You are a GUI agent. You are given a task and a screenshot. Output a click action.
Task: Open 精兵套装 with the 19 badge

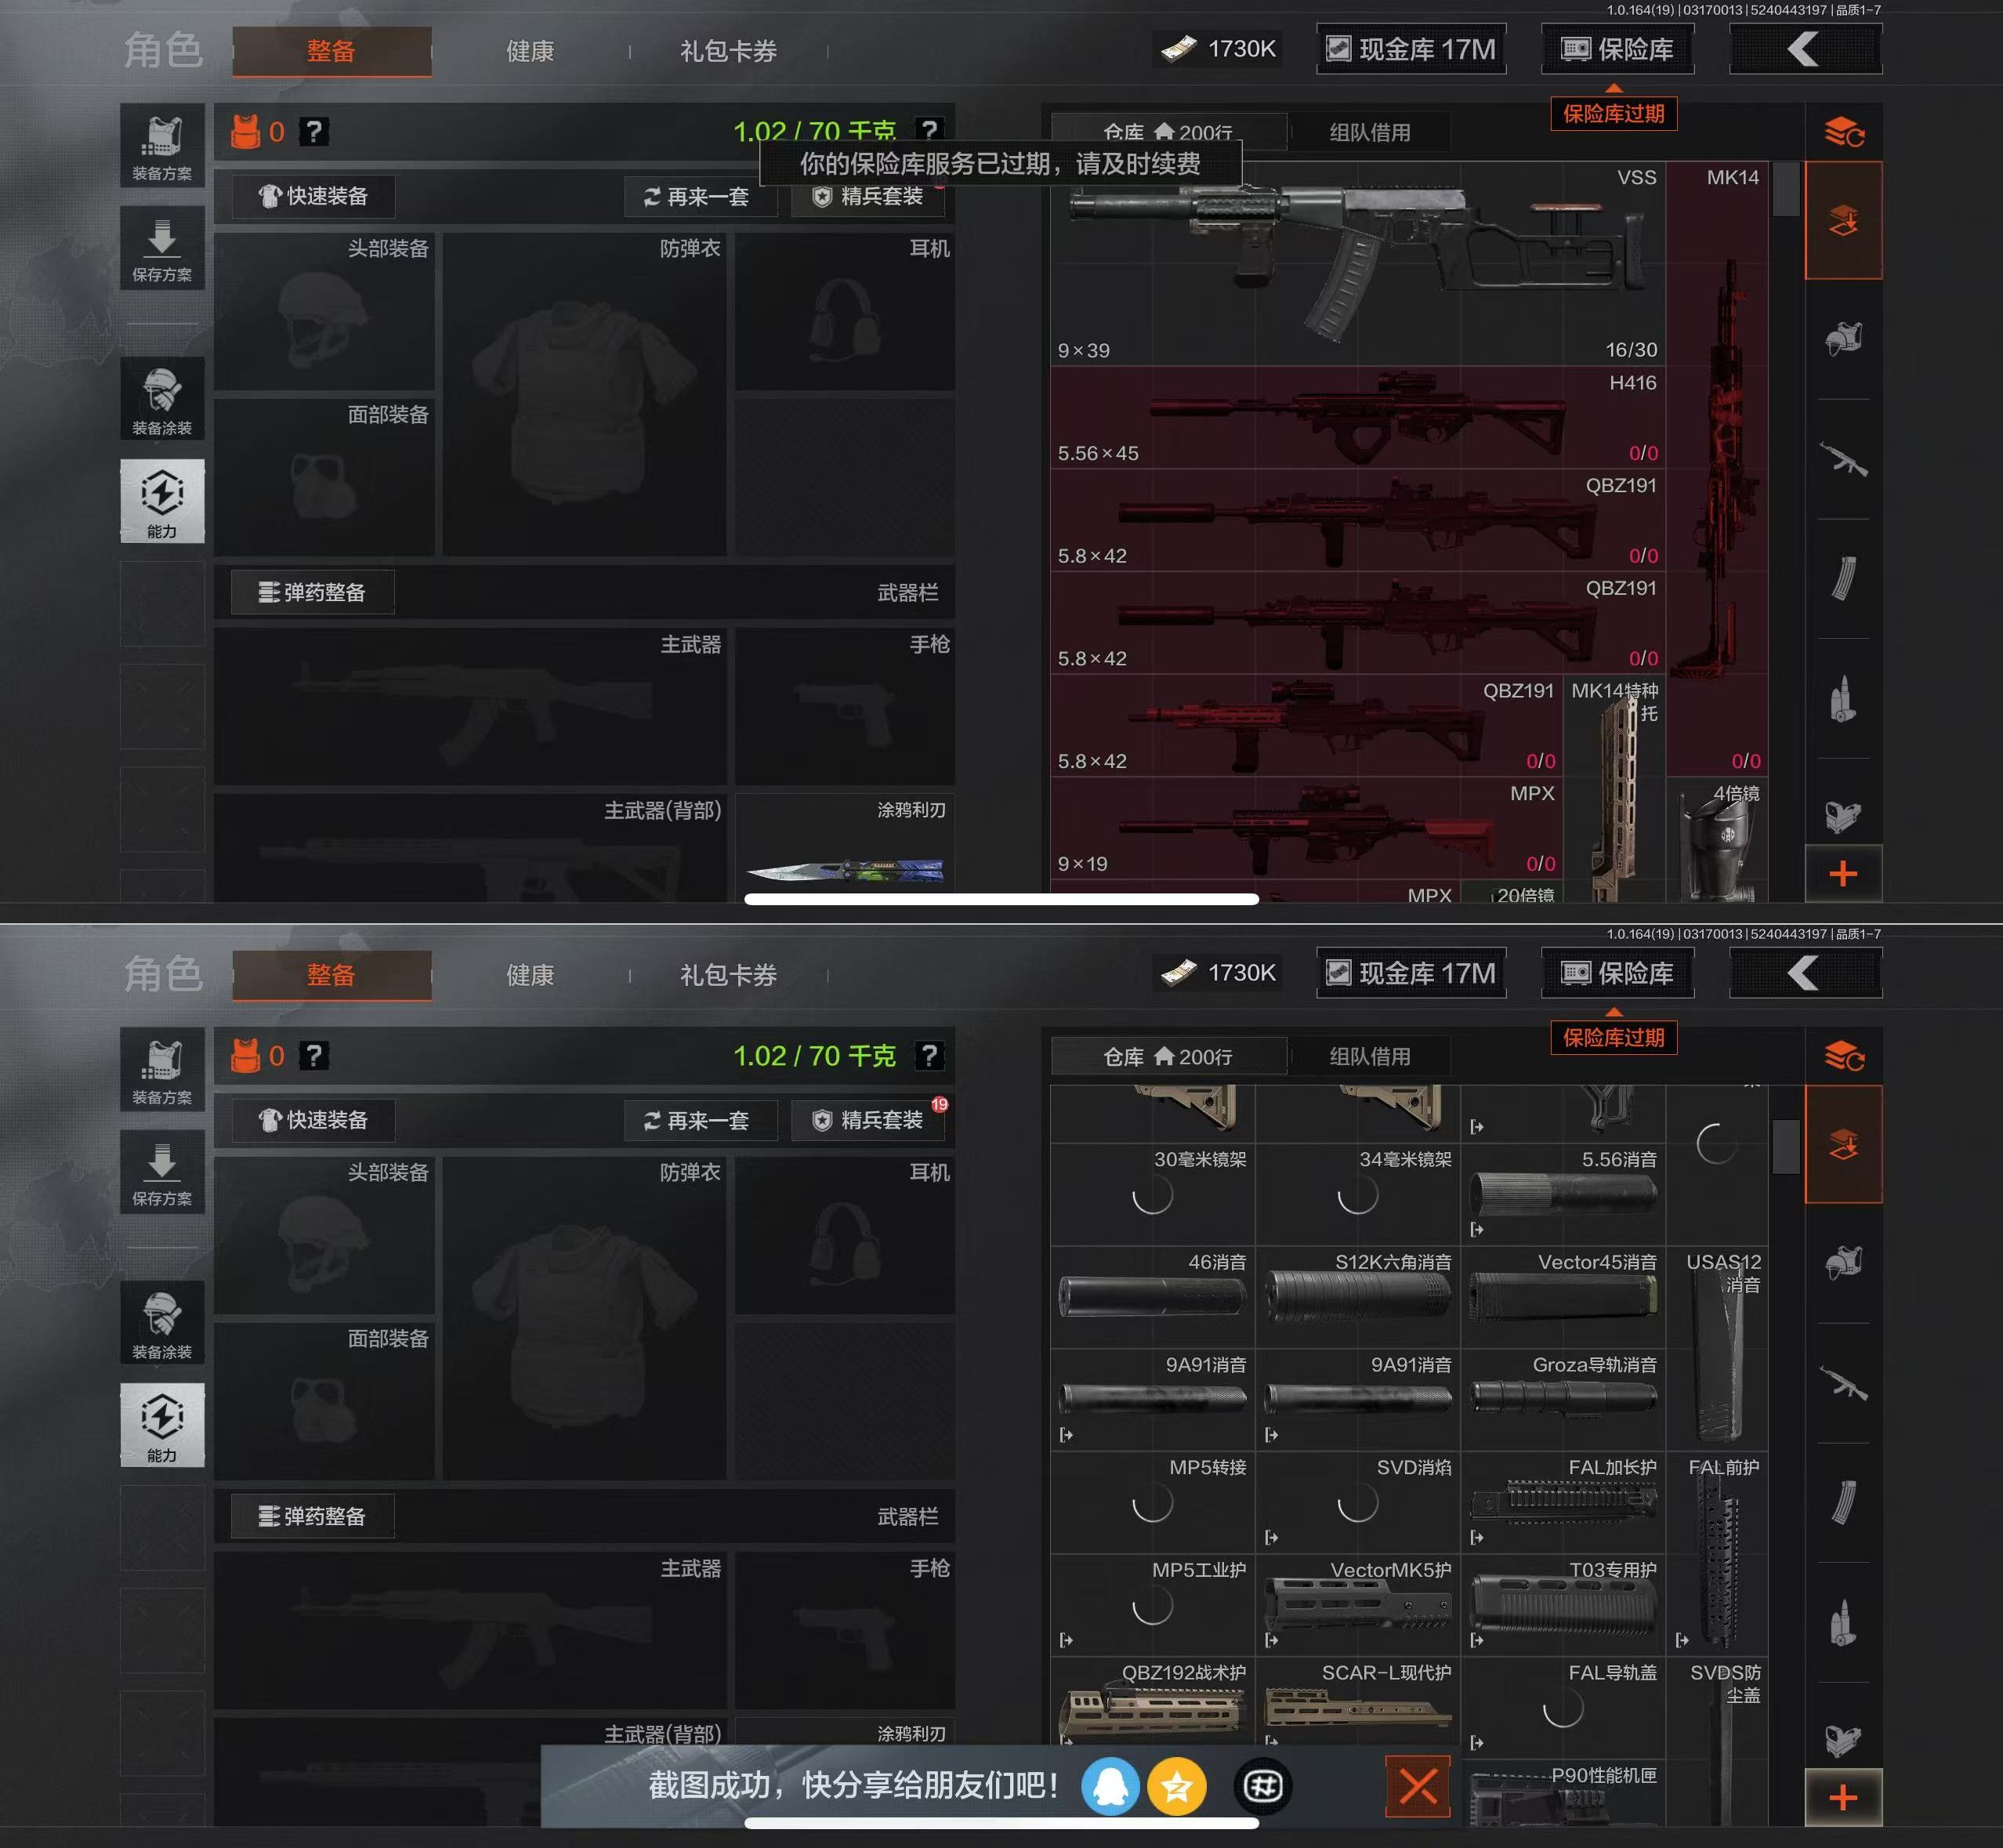click(867, 1120)
